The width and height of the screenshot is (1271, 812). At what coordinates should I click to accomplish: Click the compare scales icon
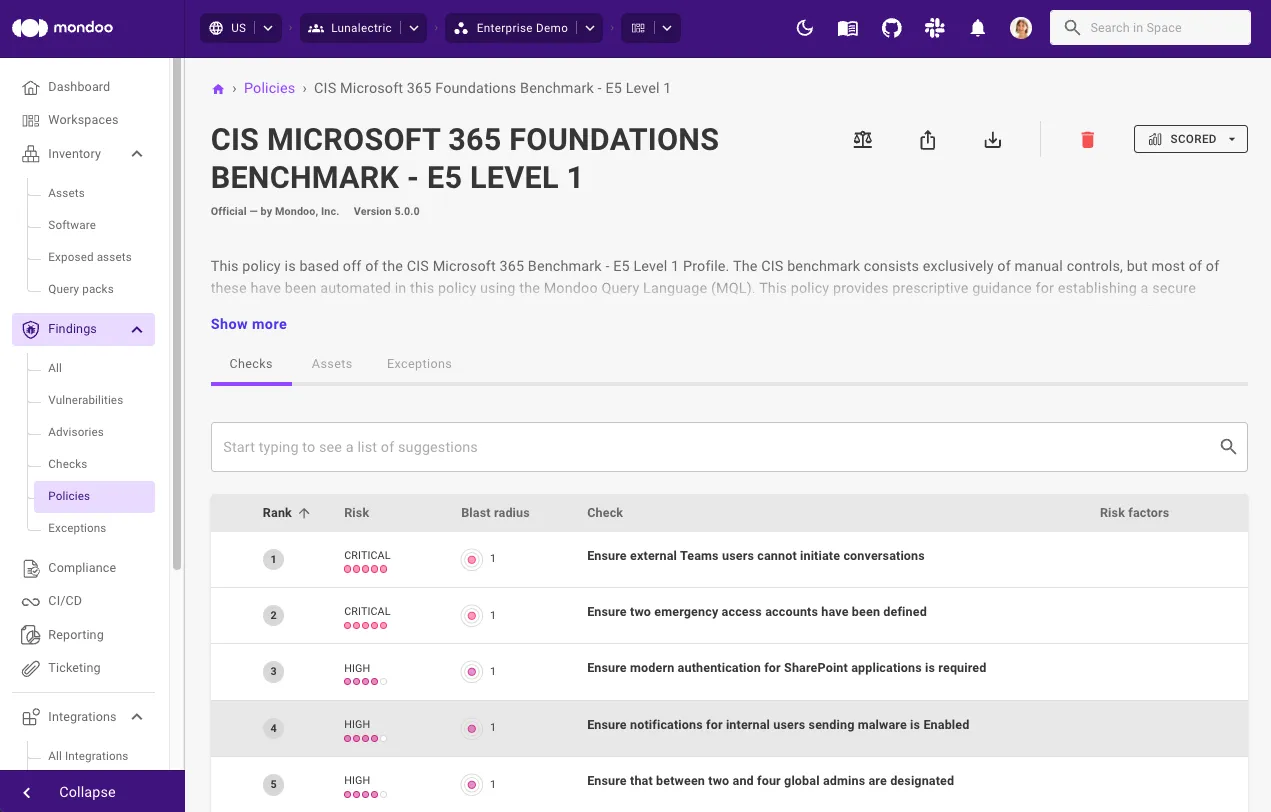(863, 140)
